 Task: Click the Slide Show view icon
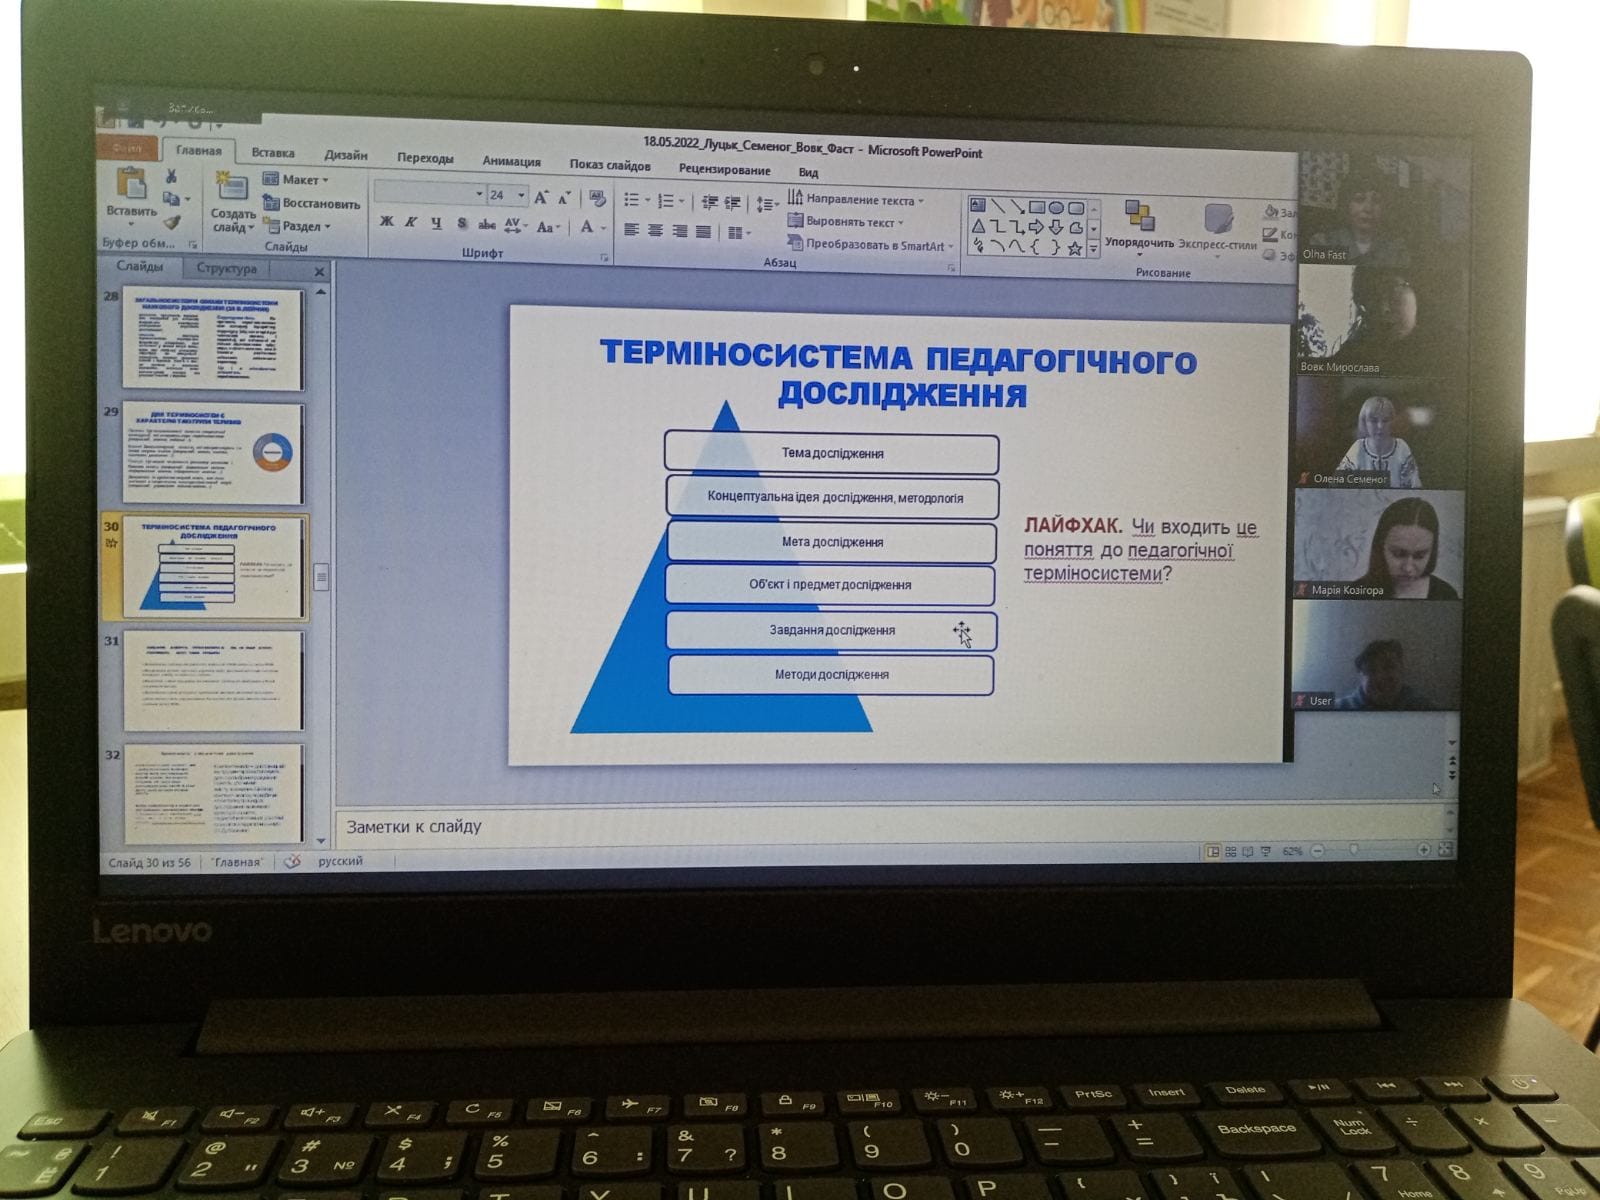1266,852
